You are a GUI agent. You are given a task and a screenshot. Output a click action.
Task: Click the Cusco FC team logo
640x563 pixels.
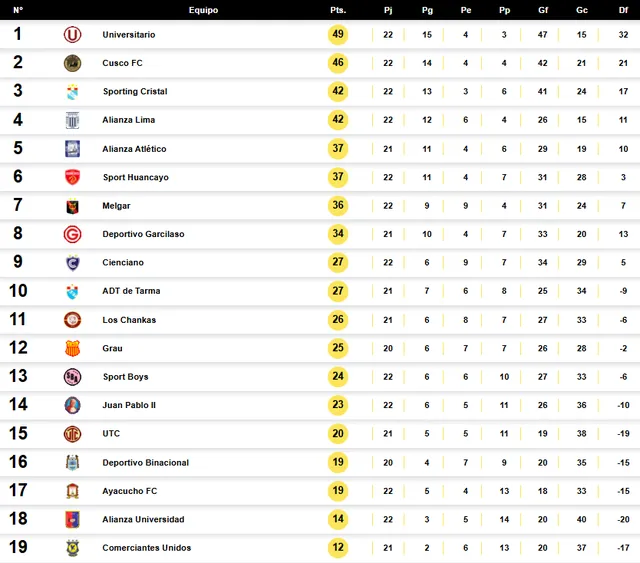pos(72,63)
